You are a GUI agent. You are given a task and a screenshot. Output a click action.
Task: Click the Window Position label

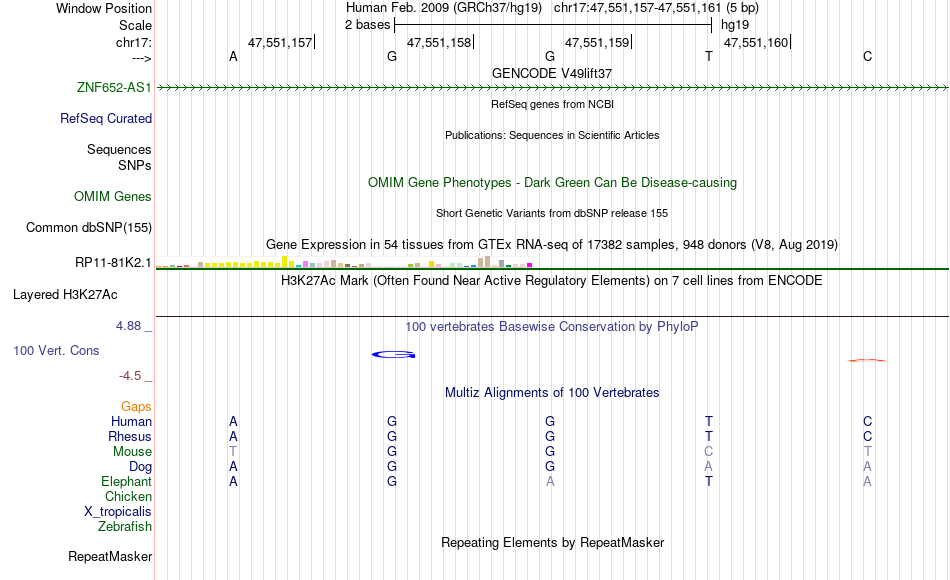pyautogui.click(x=104, y=8)
